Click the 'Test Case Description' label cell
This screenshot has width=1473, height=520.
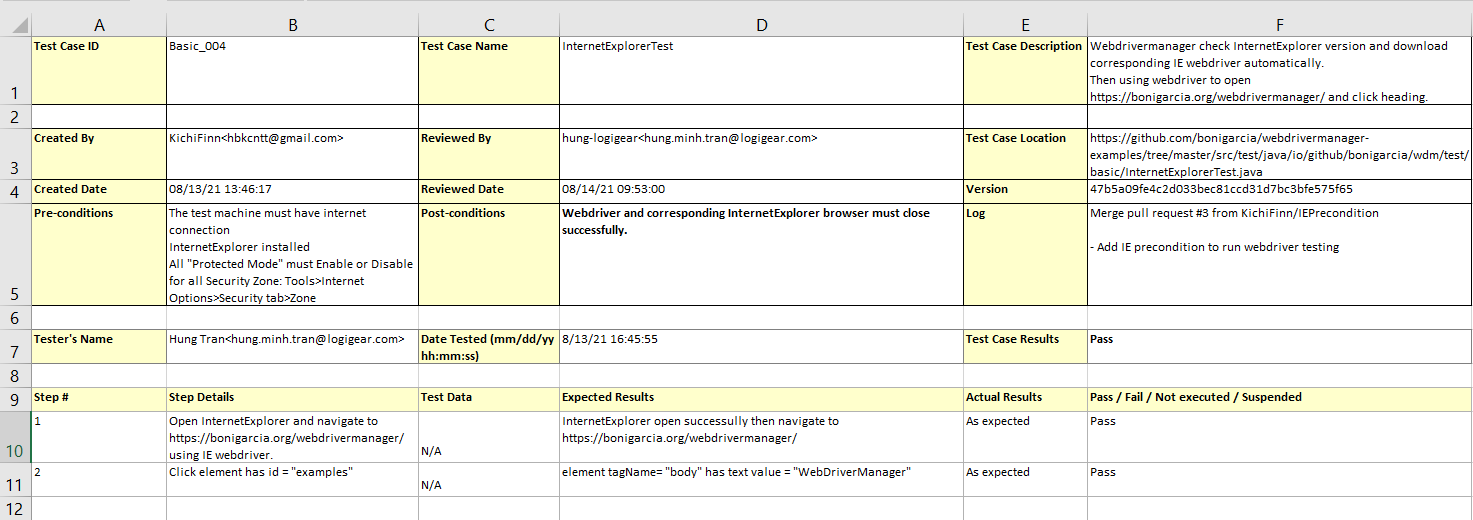pyautogui.click(x=1025, y=71)
